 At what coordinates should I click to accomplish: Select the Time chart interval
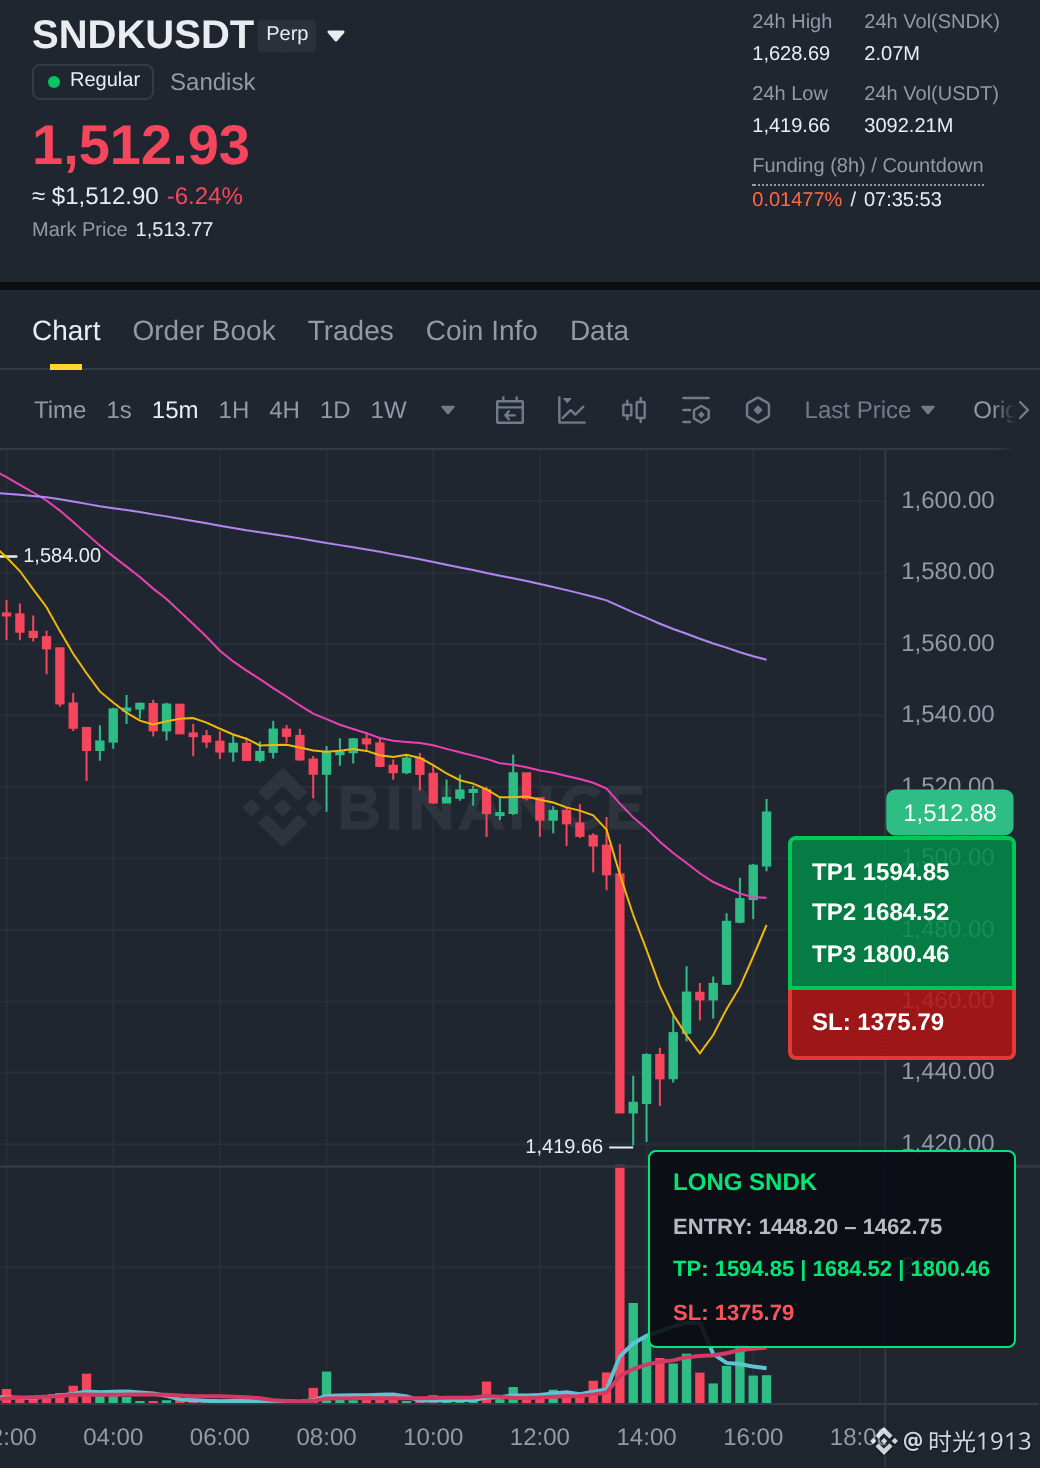pos(60,410)
